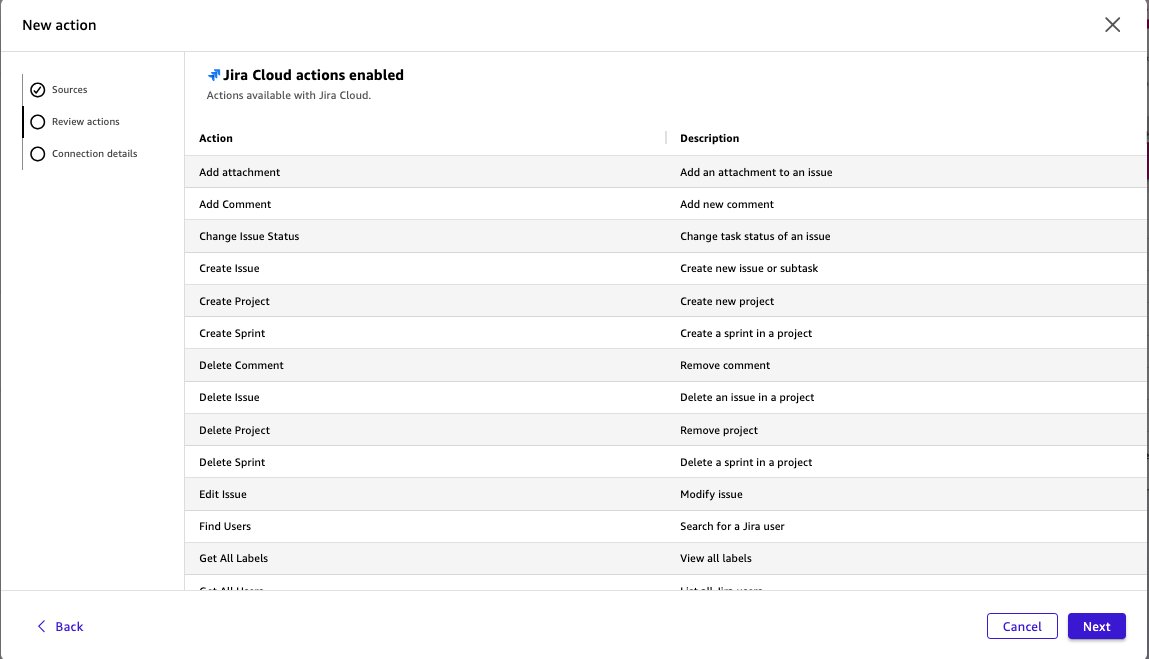Viewport: 1149px width, 659px height.
Task: Select the Add attachment action row
Action: click(x=400, y=171)
